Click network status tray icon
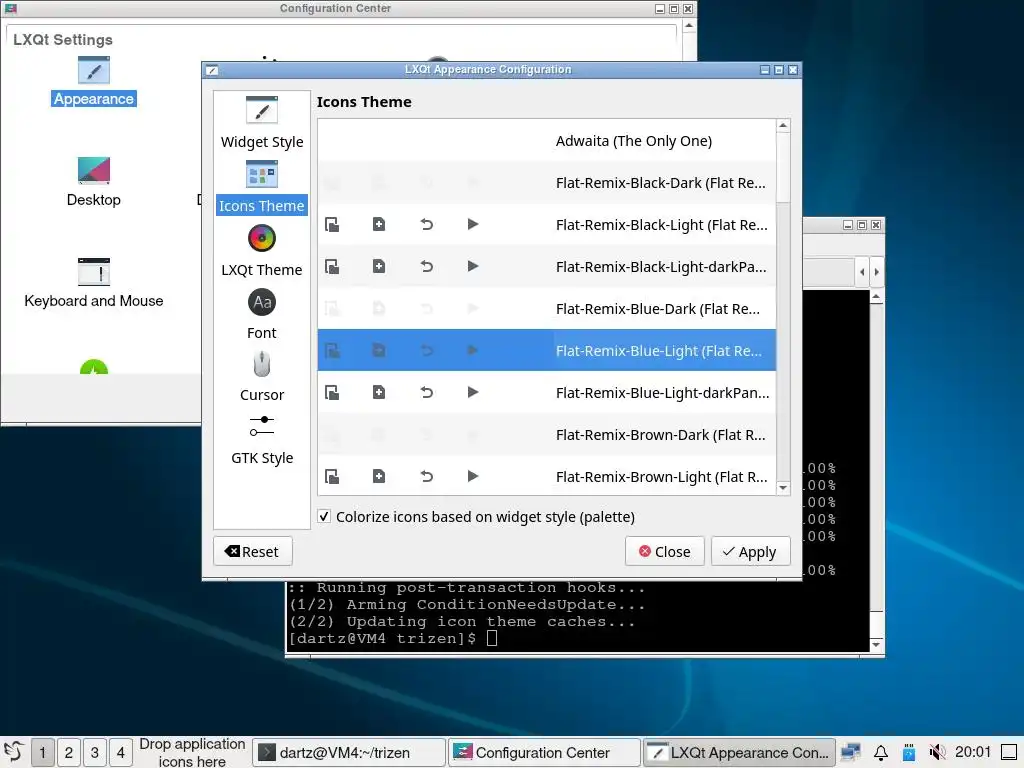Image resolution: width=1024 pixels, height=768 pixels. coord(851,752)
